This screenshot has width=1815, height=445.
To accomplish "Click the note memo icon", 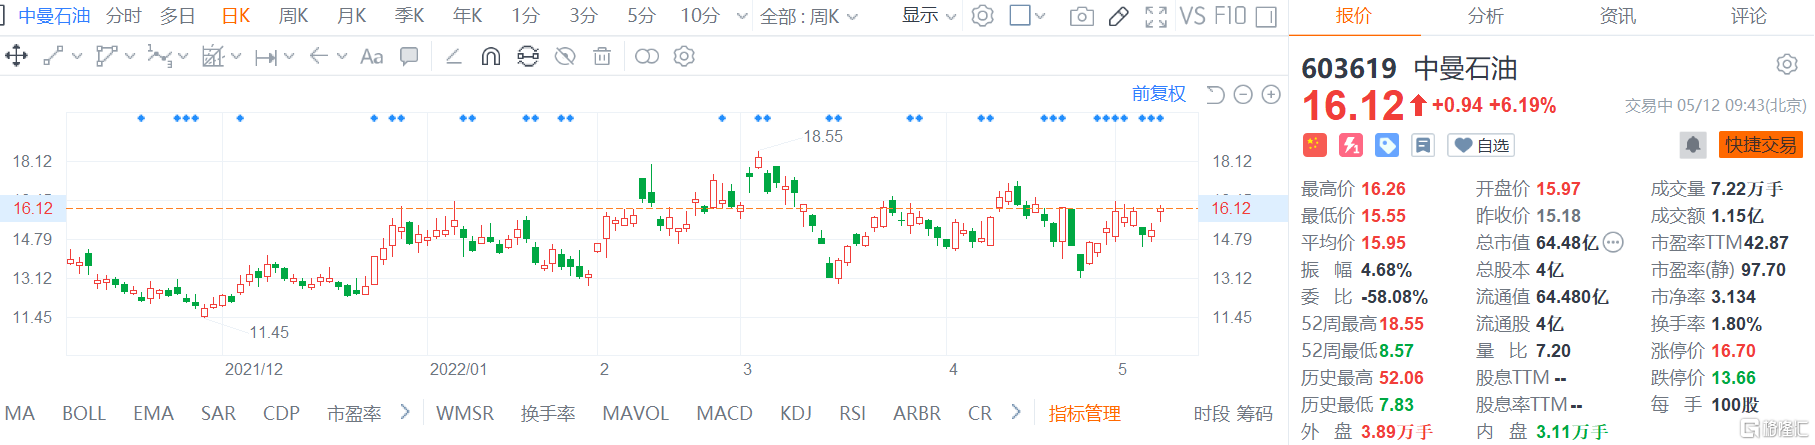I will click(1423, 146).
